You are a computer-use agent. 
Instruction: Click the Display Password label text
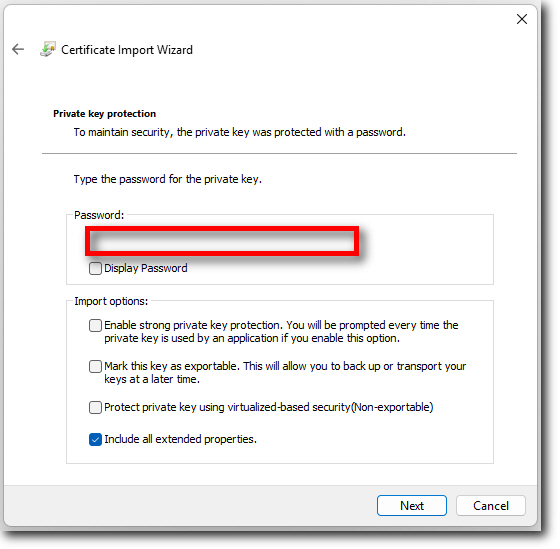tap(146, 268)
